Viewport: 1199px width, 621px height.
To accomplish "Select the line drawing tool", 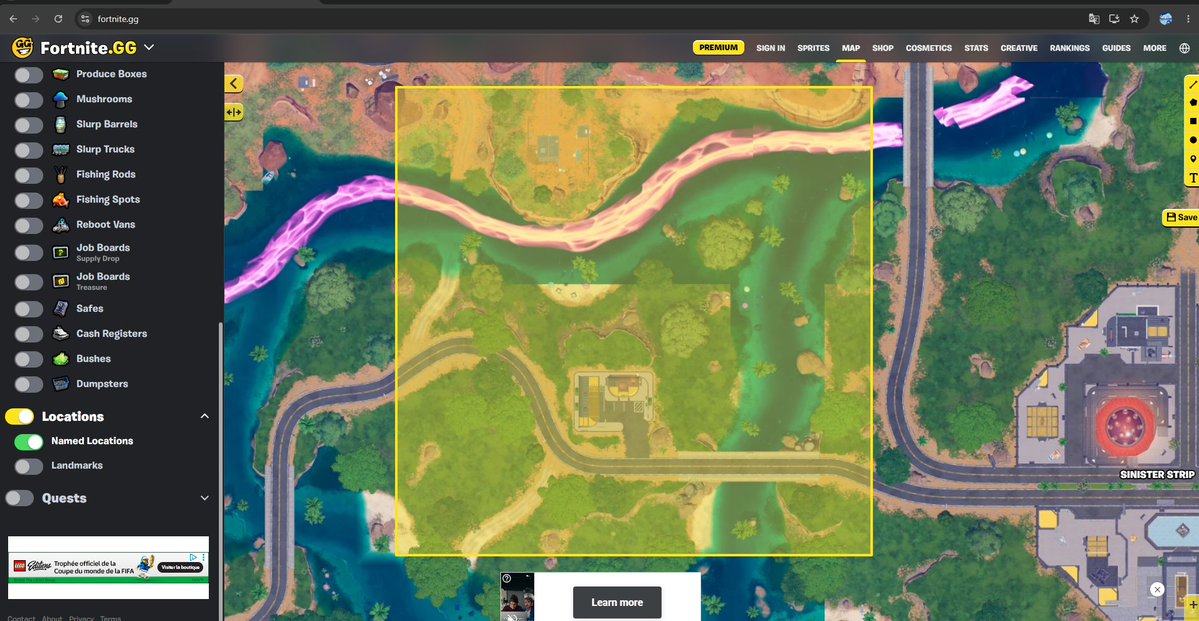I will click(1192, 84).
